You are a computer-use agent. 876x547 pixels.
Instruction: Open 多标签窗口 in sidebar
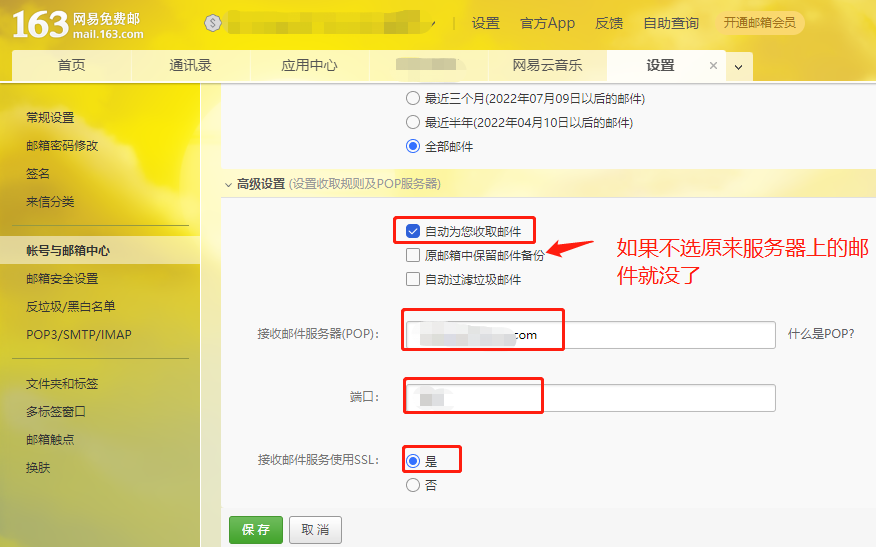tap(56, 412)
